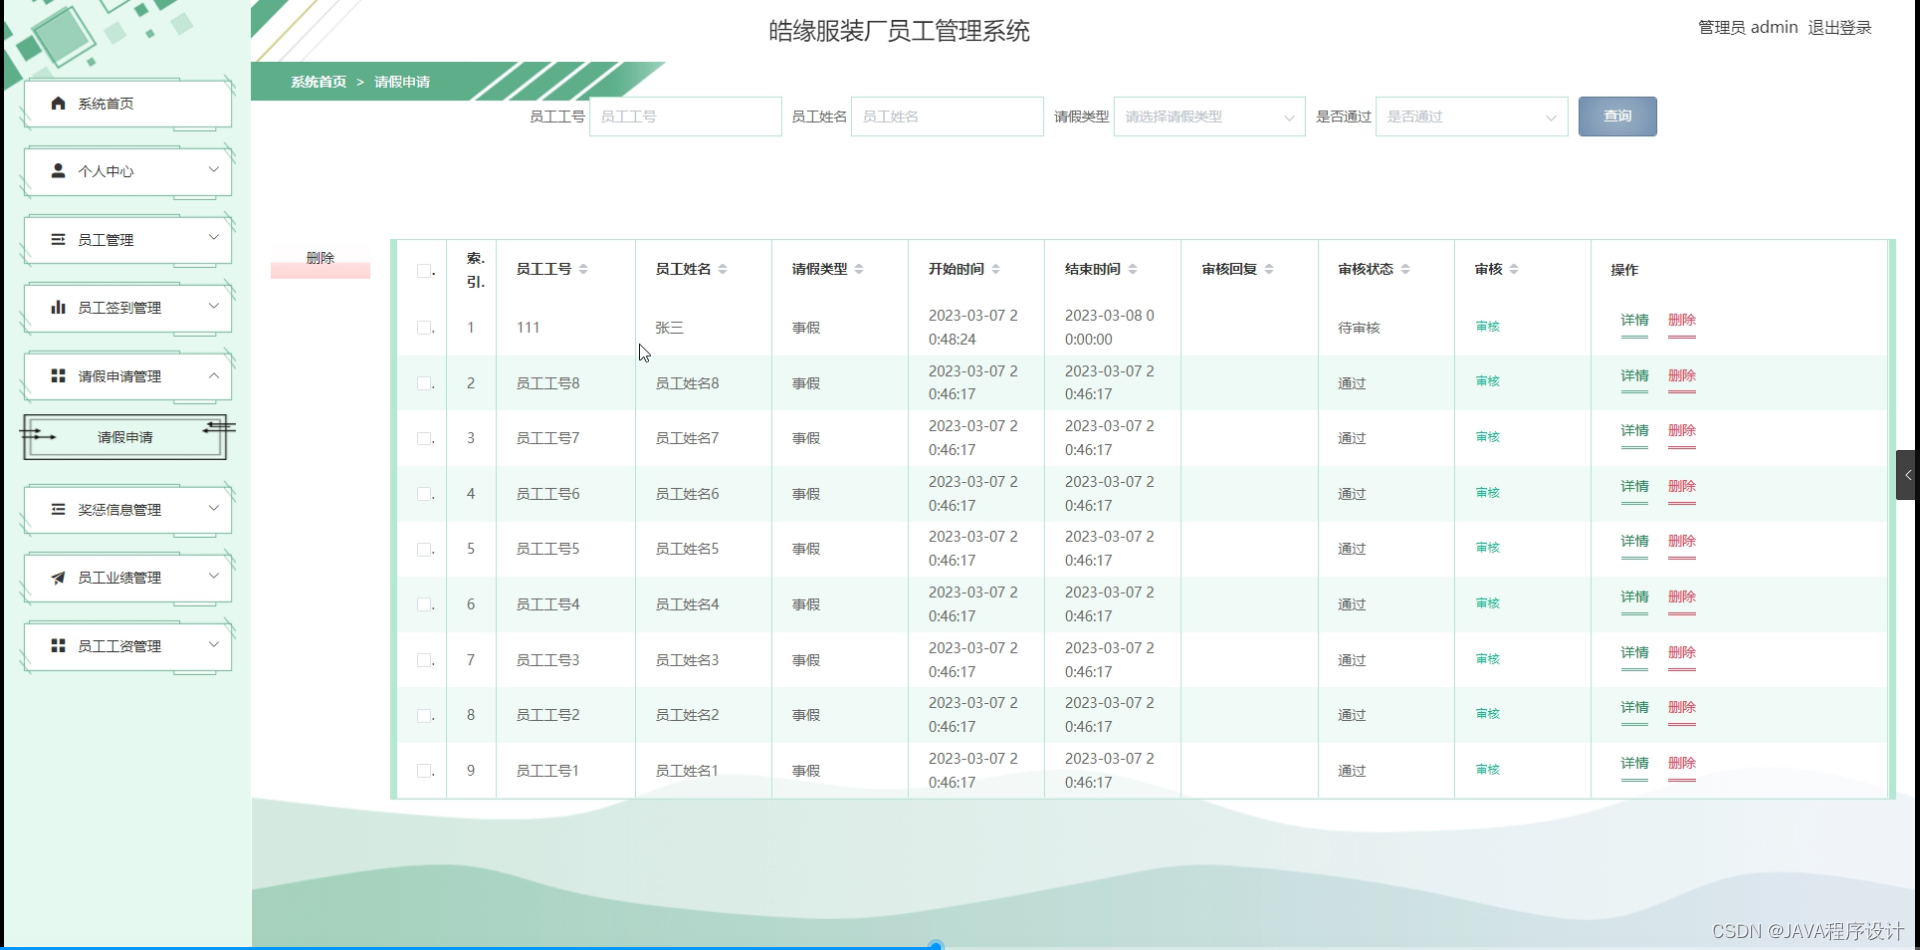The width and height of the screenshot is (1920, 950).
Task: Select the person icon for 个人中心
Action: coord(56,170)
